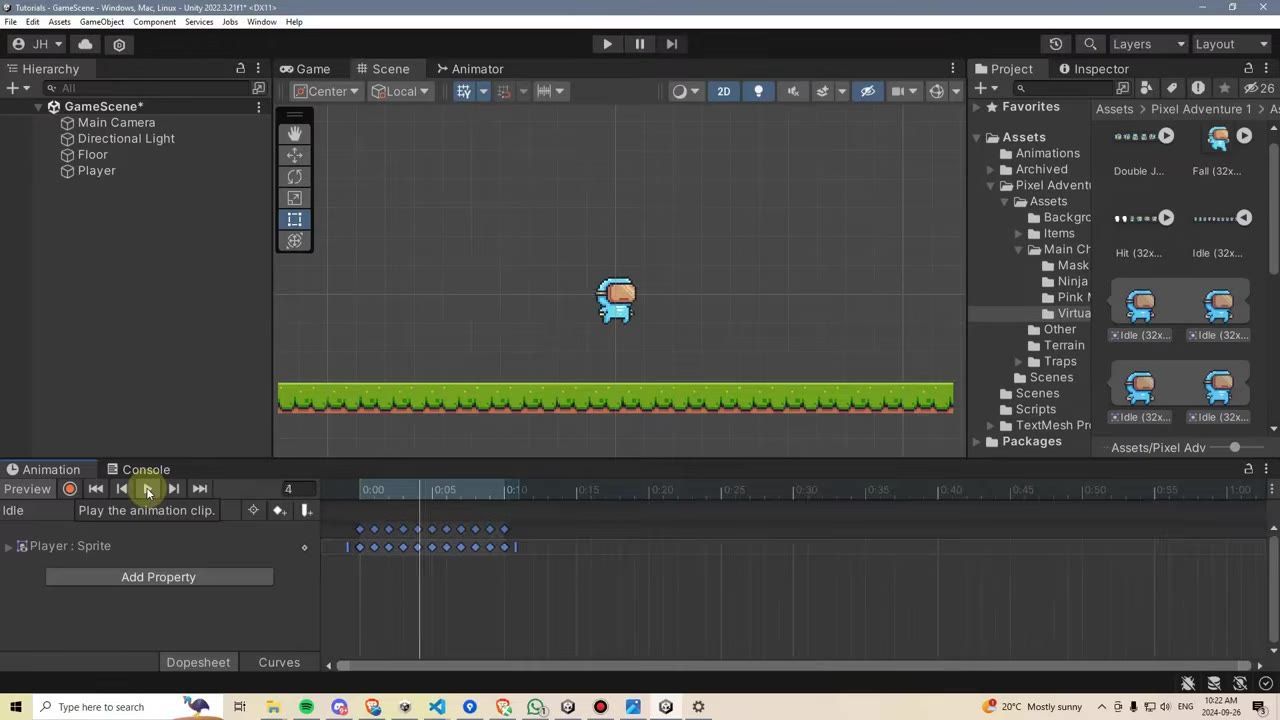Click the animation record button
This screenshot has width=1280, height=720.
[70, 489]
